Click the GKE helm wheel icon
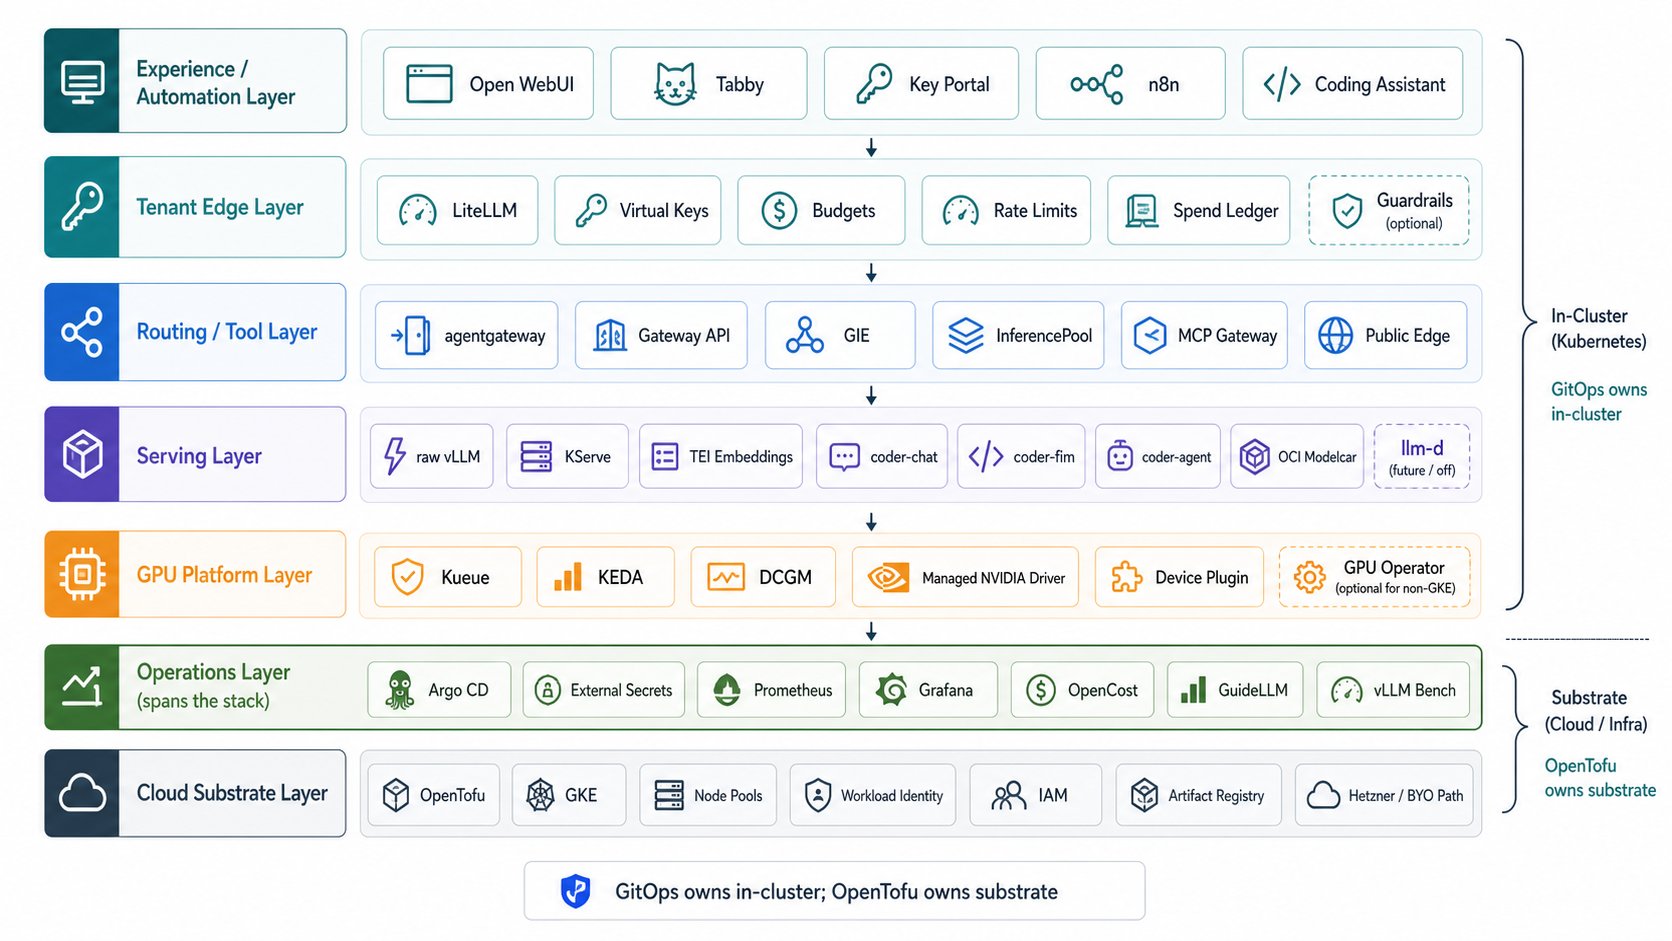This screenshot has width=1672, height=941. [540, 795]
